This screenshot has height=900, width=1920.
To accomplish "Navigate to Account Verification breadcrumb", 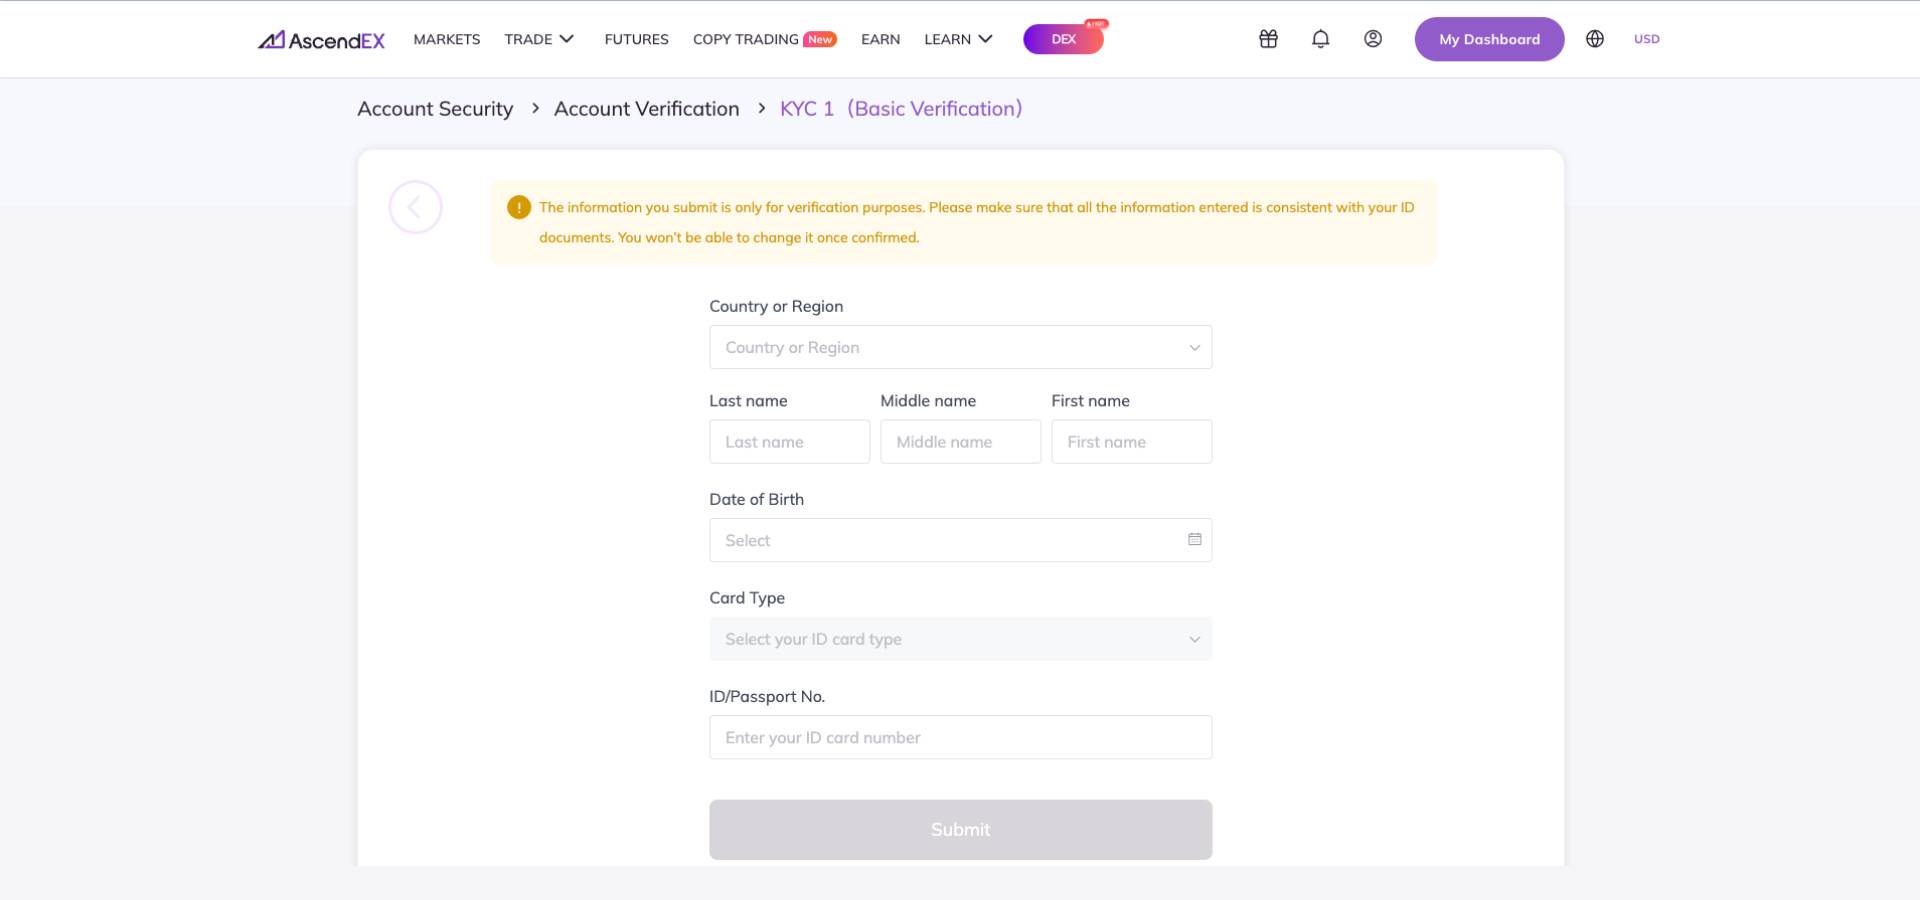I will 646,108.
